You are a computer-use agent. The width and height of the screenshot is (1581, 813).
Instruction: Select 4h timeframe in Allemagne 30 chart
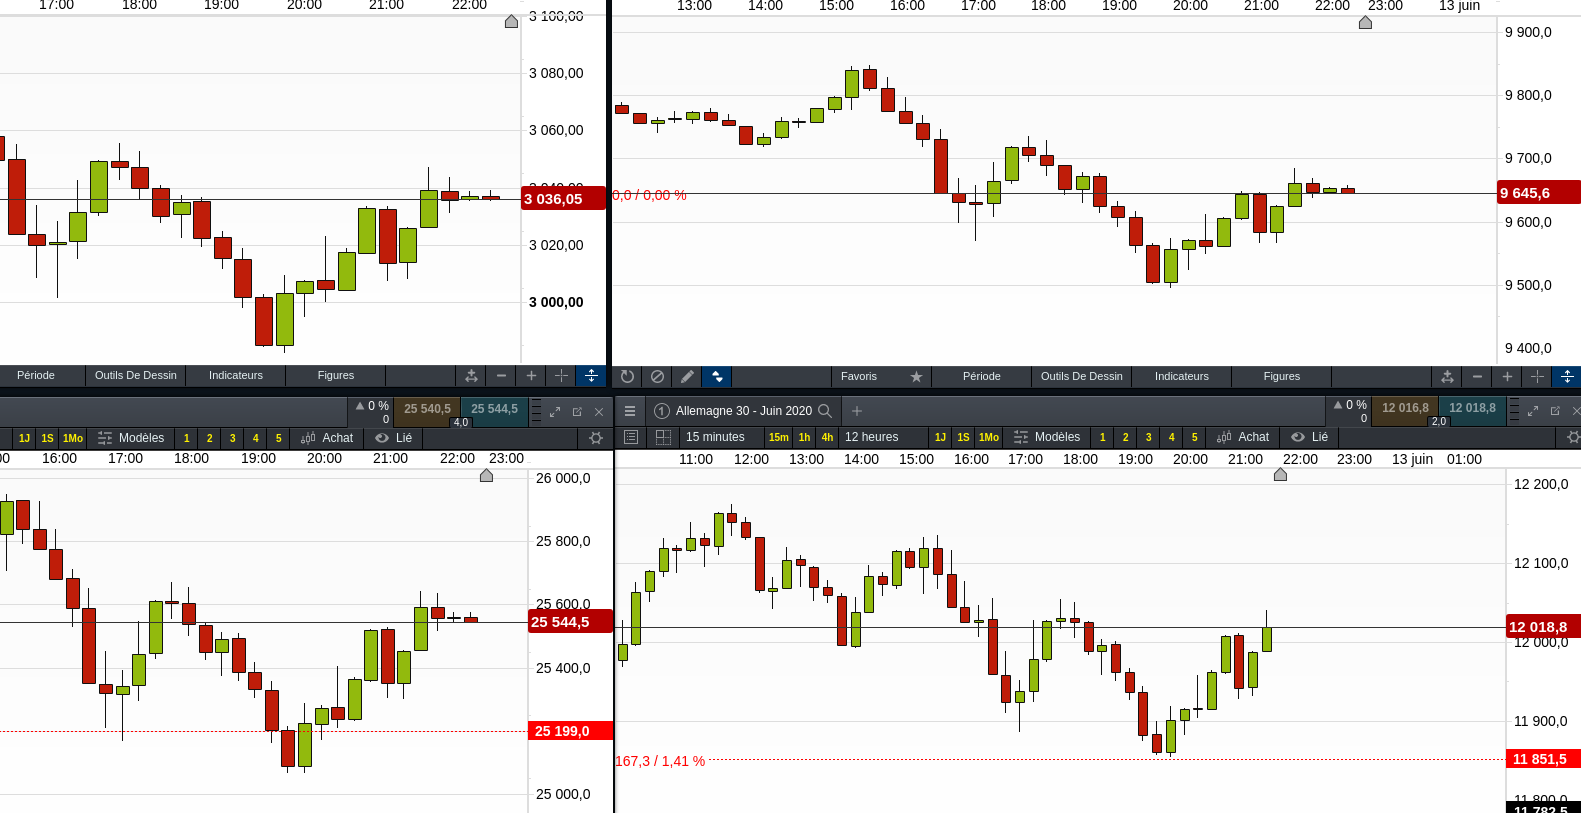click(x=827, y=437)
